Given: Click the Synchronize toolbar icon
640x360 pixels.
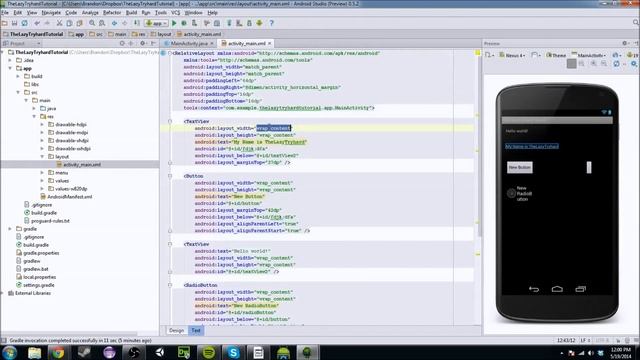Looking at the screenshot, I should [x=24, y=23].
